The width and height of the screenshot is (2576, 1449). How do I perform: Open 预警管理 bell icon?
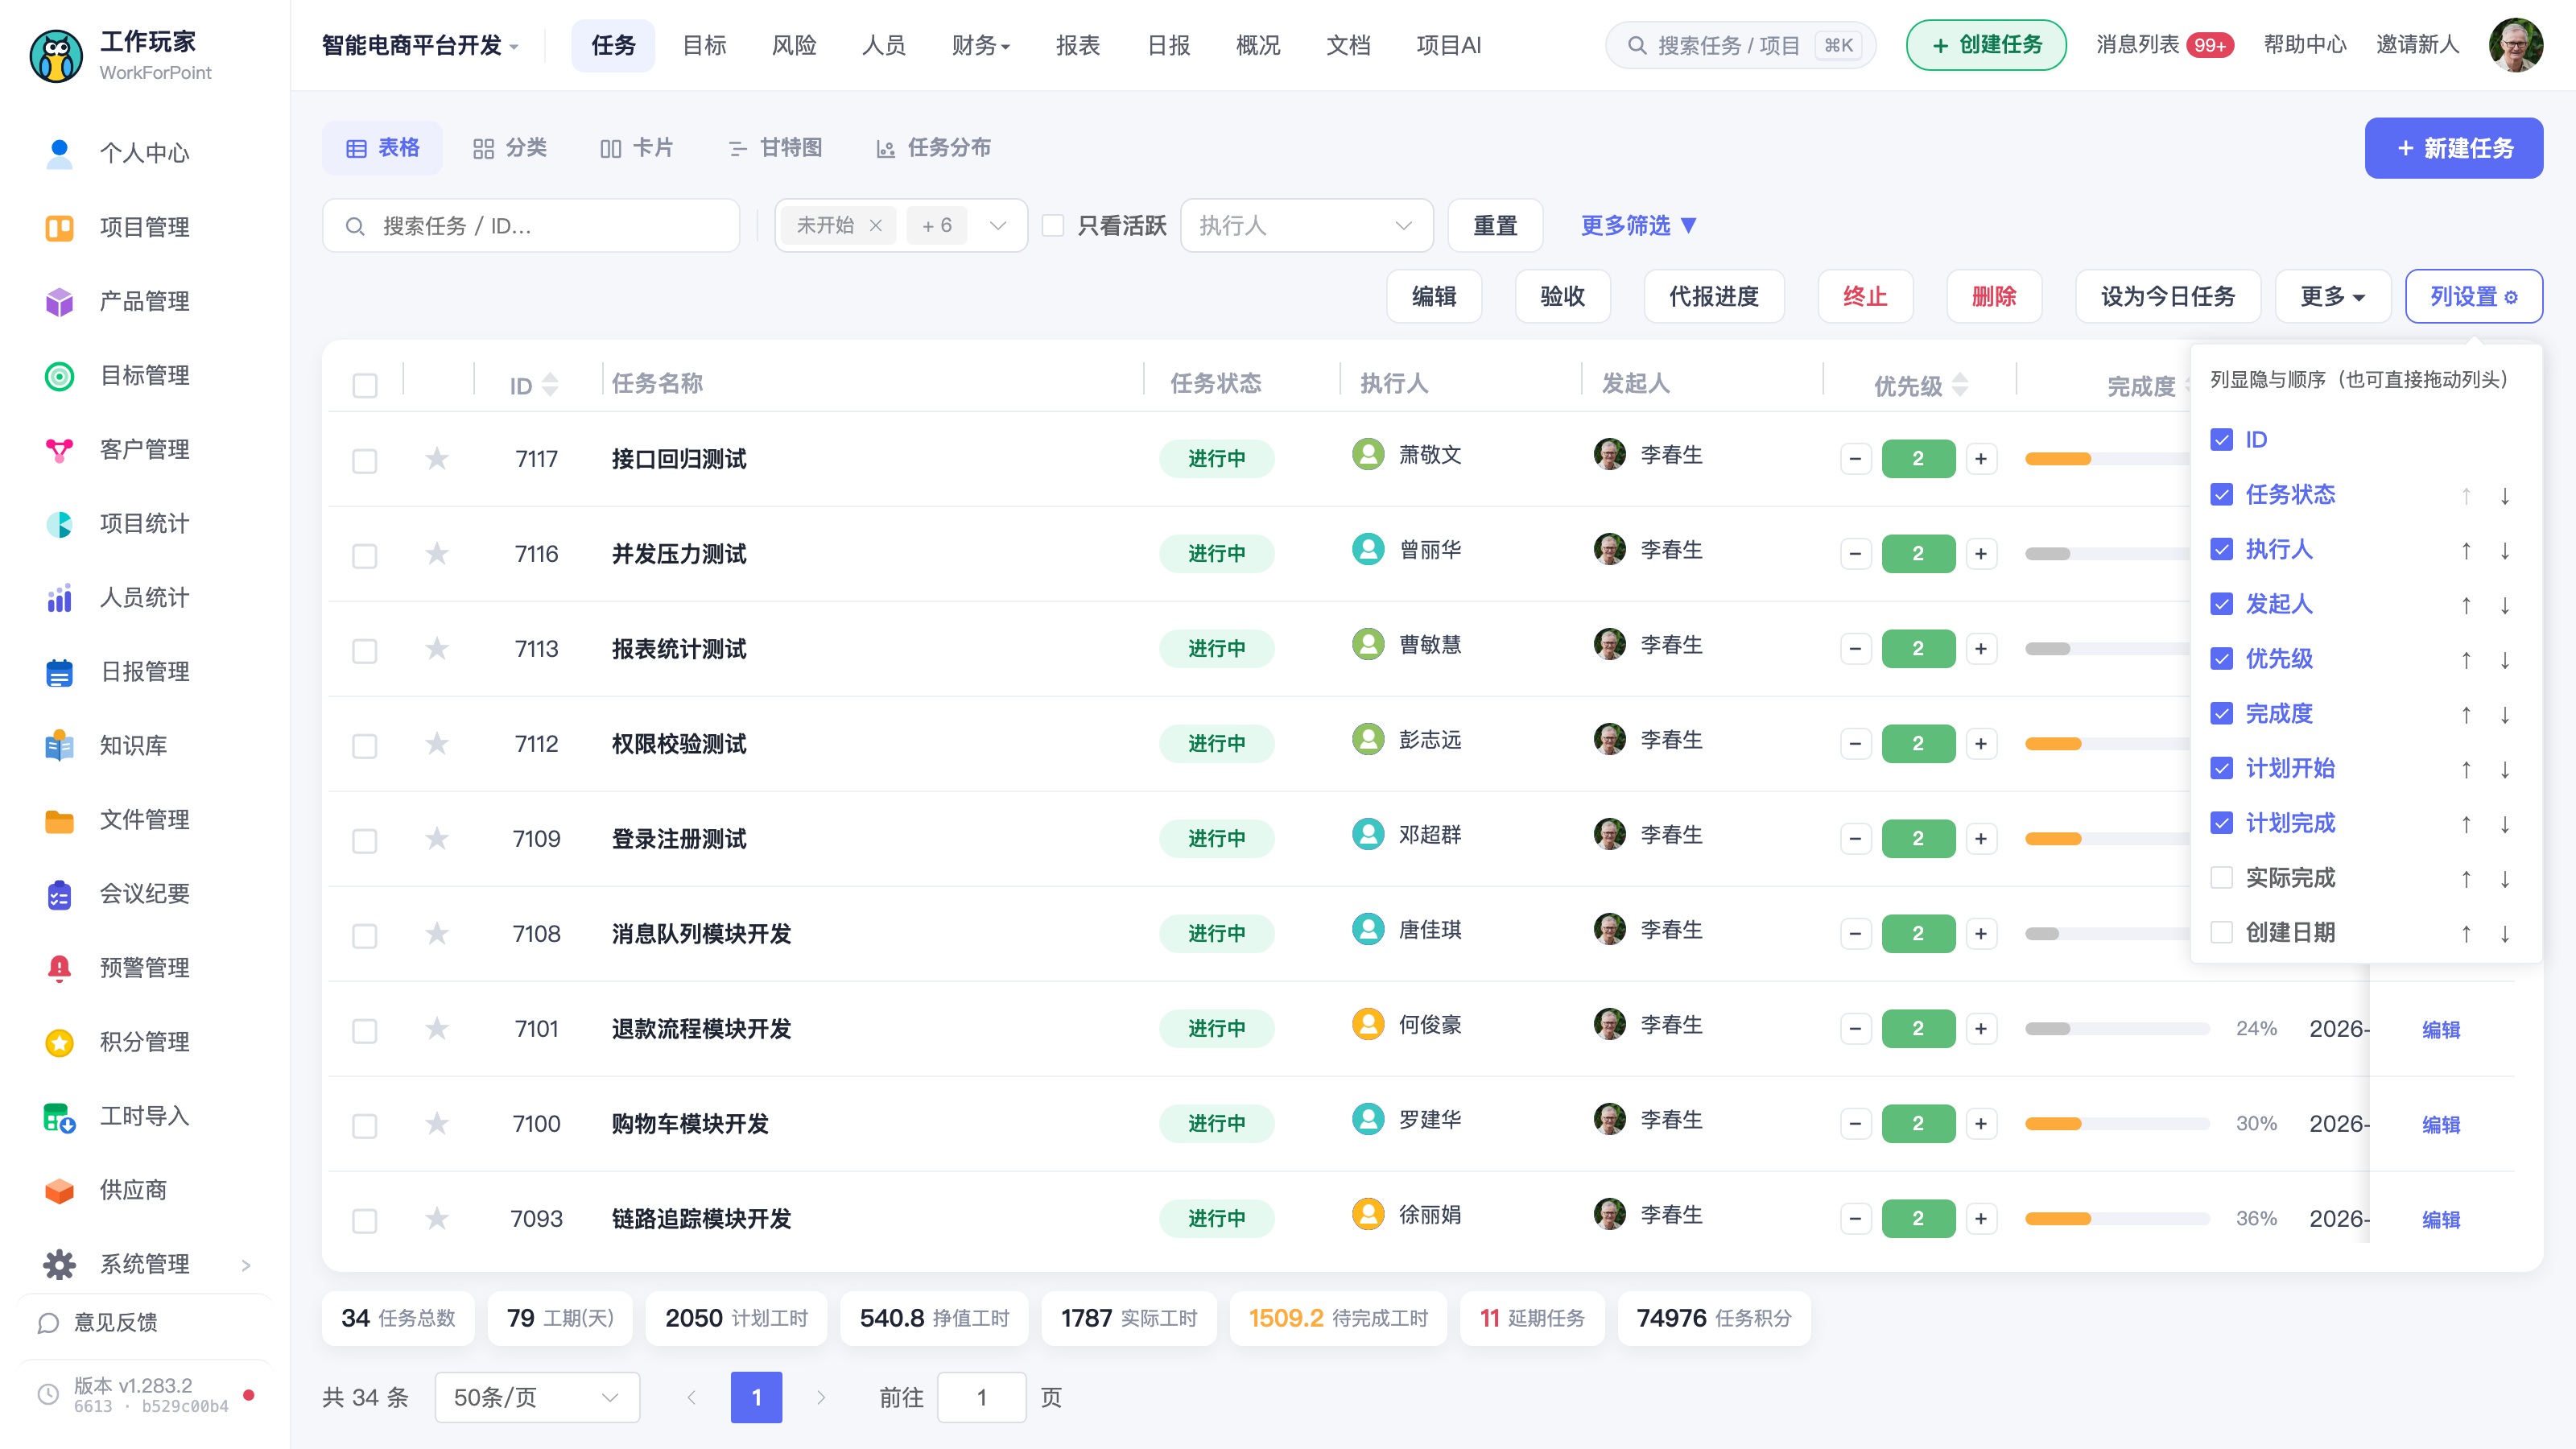point(59,967)
